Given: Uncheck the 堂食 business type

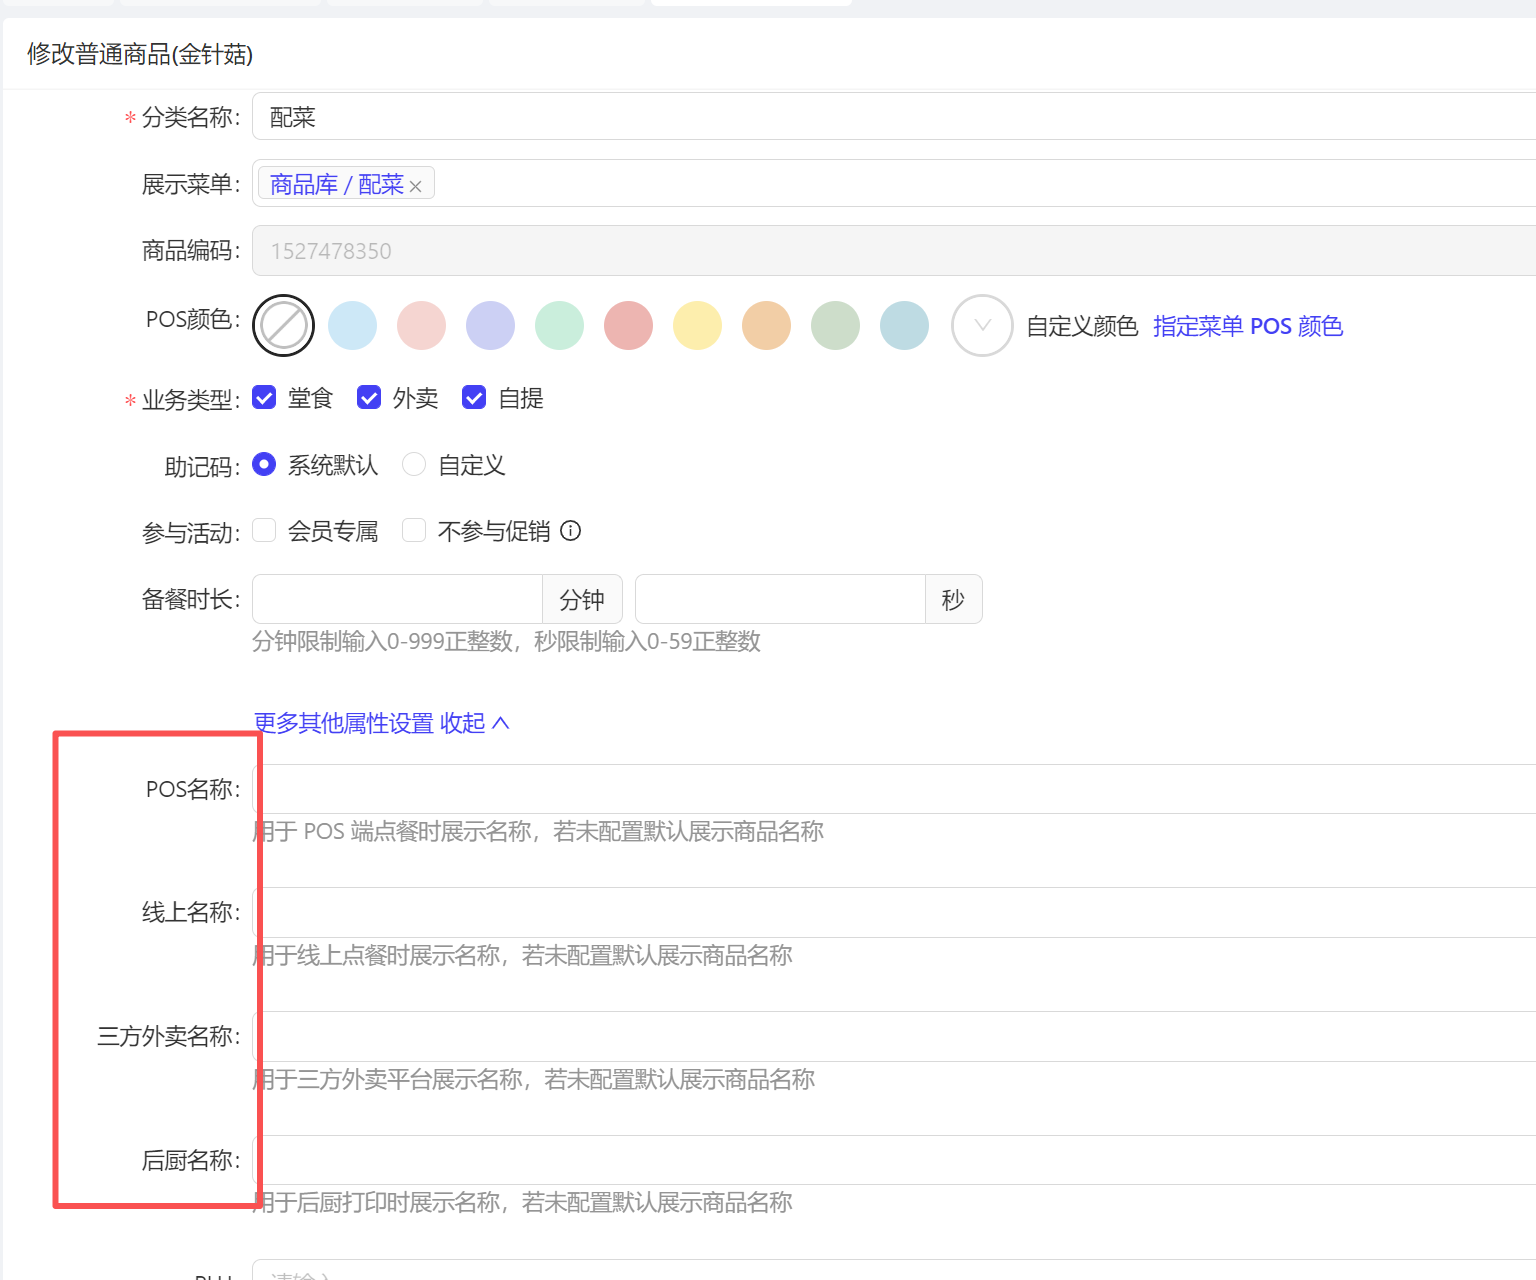Looking at the screenshot, I should (264, 398).
